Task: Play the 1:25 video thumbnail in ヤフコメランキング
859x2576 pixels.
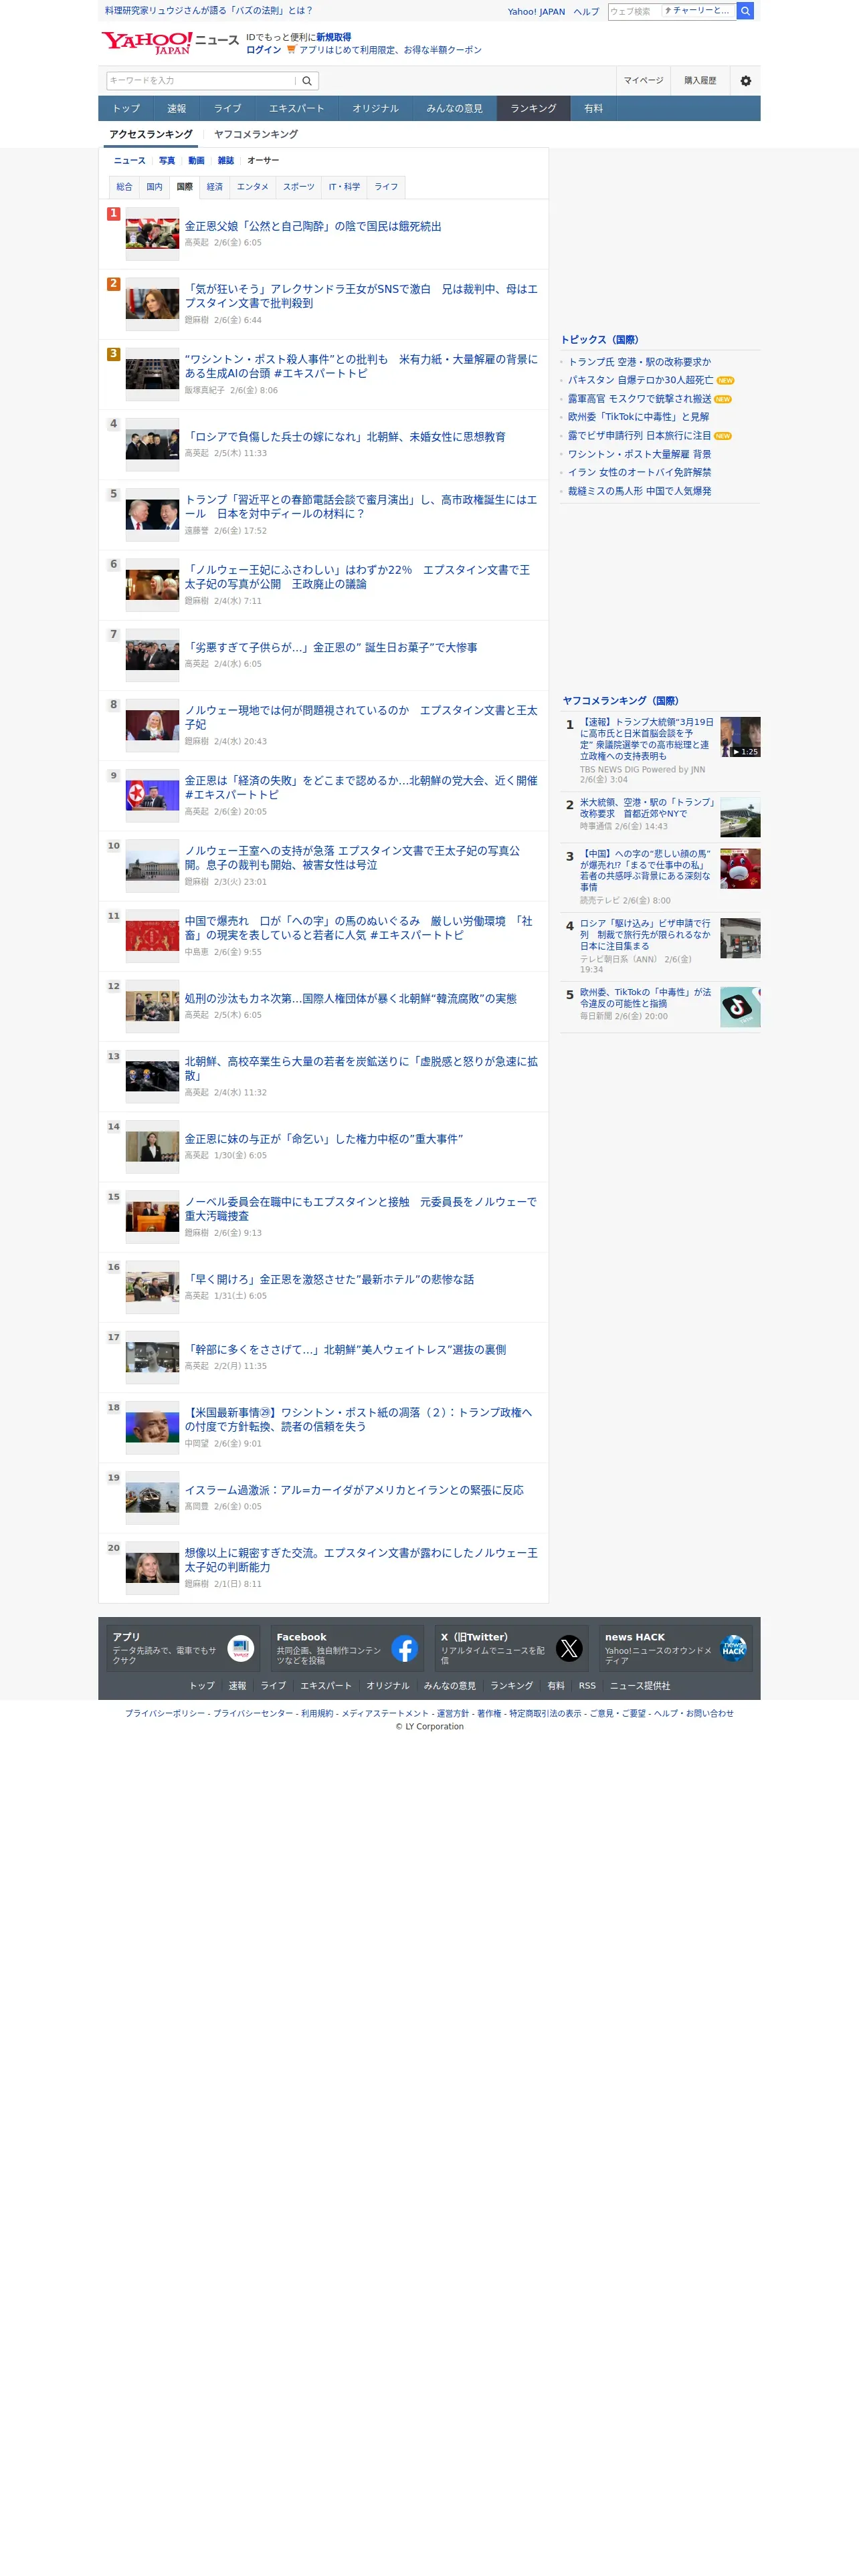Action: 740,737
